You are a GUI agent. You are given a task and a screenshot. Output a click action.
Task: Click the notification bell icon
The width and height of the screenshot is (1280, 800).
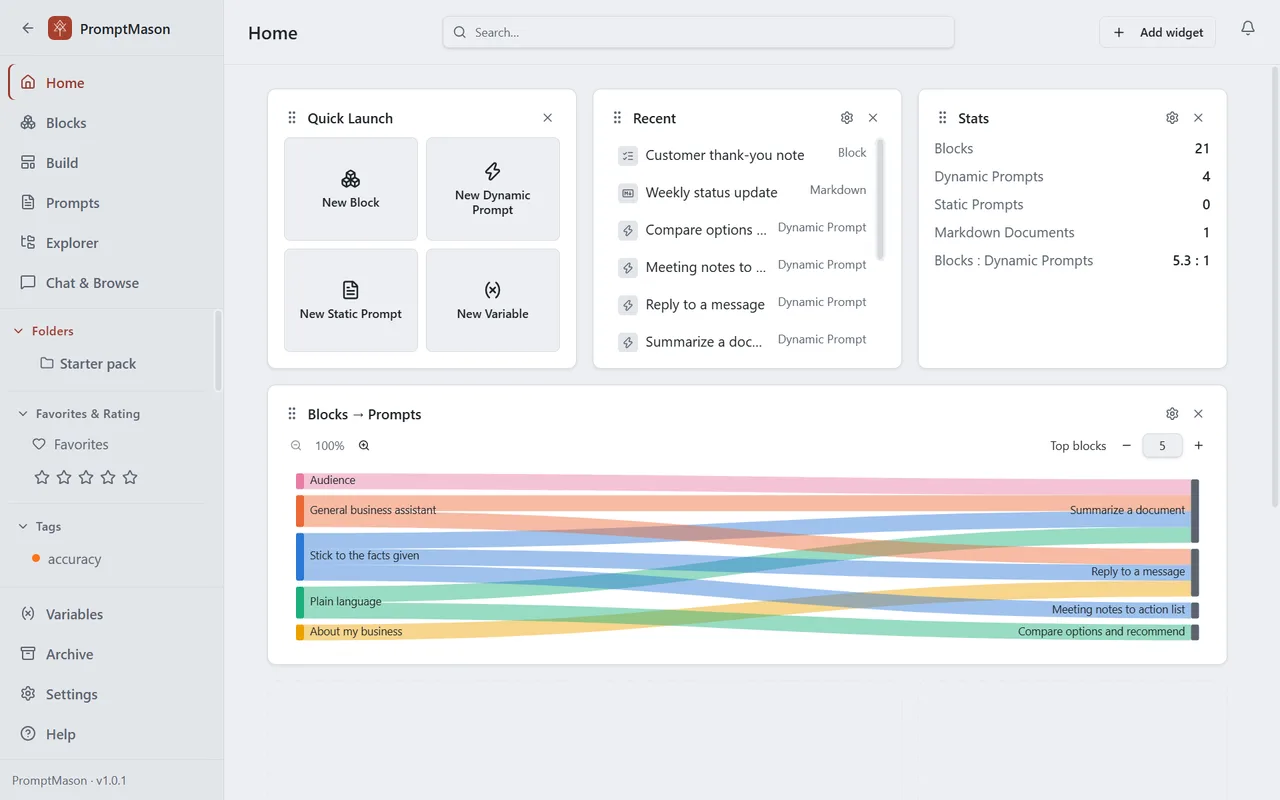pos(1248,29)
